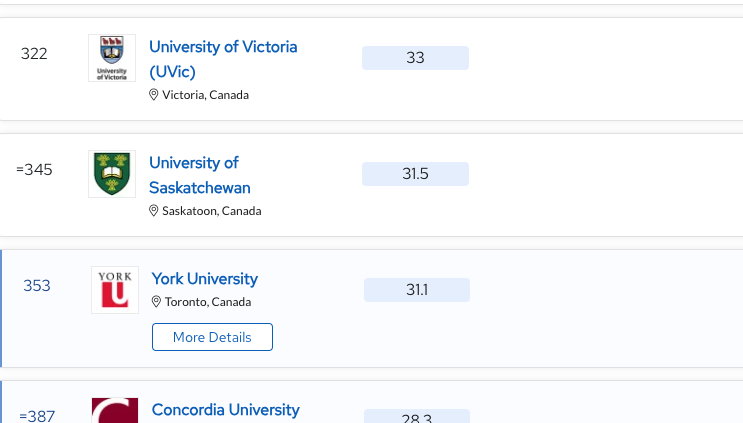Open the University of Victoria (UVic) link
Viewport: 743px width, 423px height.
pyautogui.click(x=223, y=59)
